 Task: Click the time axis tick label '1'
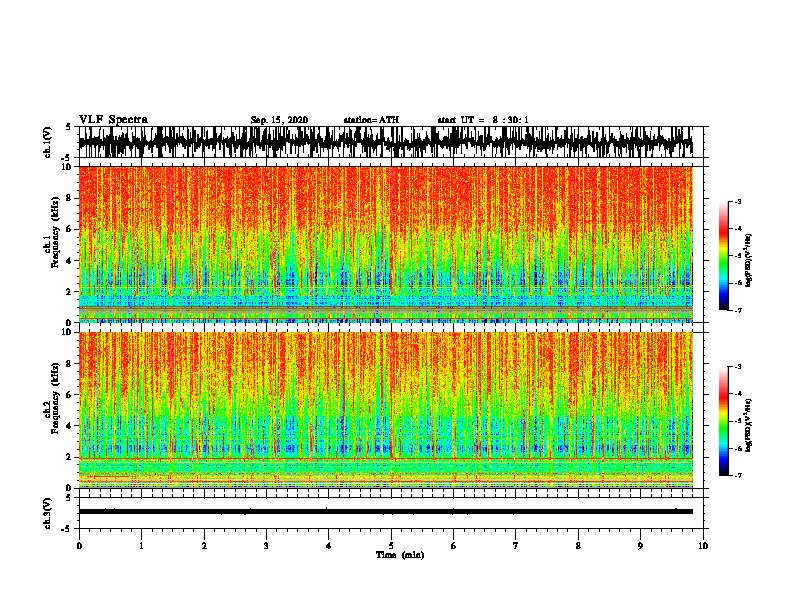point(141,546)
